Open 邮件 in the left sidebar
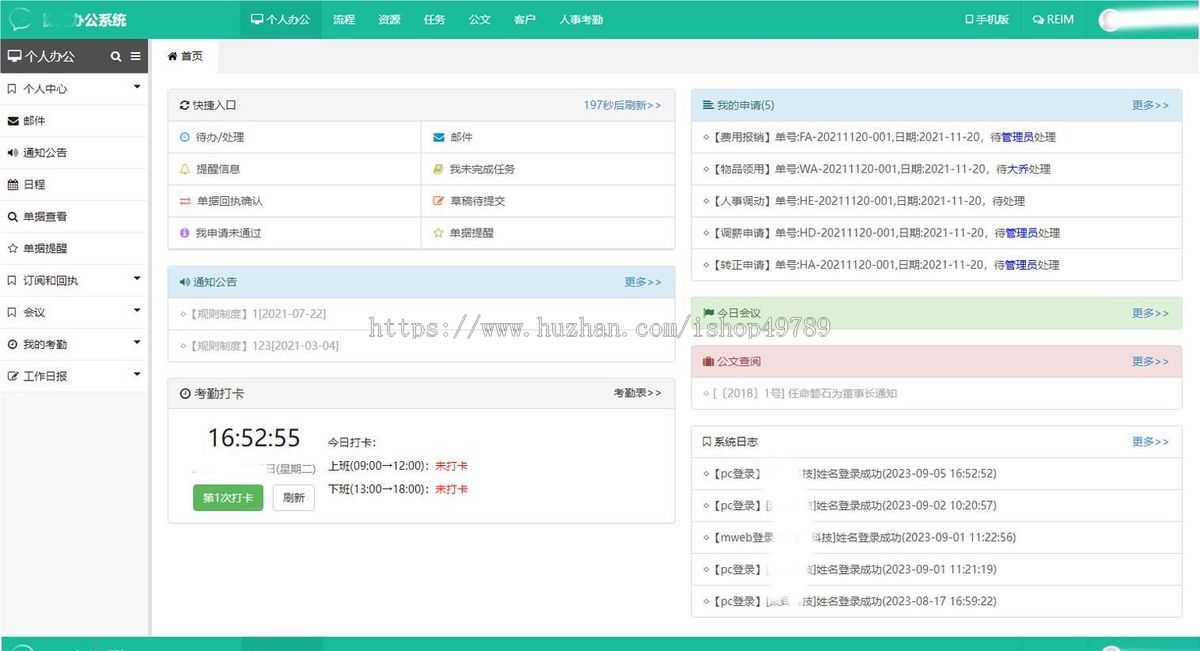 click(75, 121)
